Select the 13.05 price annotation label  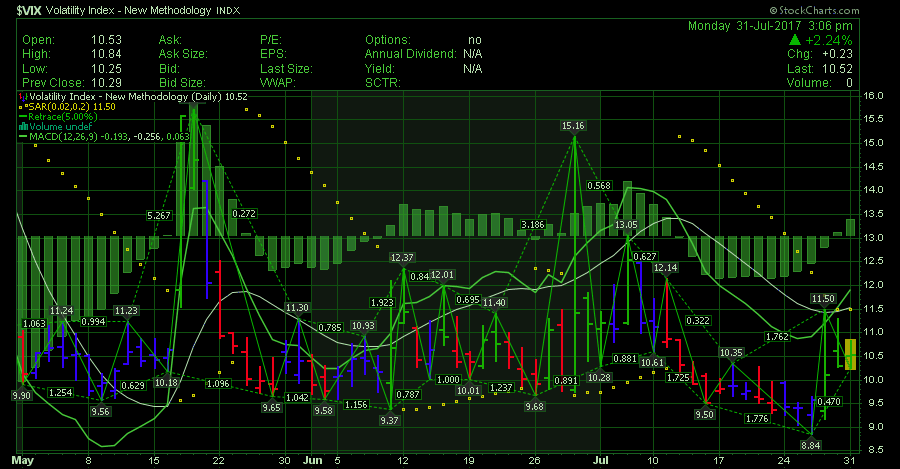[x=626, y=226]
